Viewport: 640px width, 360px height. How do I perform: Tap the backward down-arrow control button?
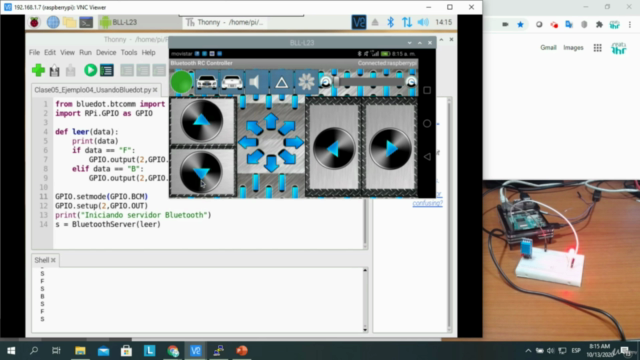(x=201, y=173)
